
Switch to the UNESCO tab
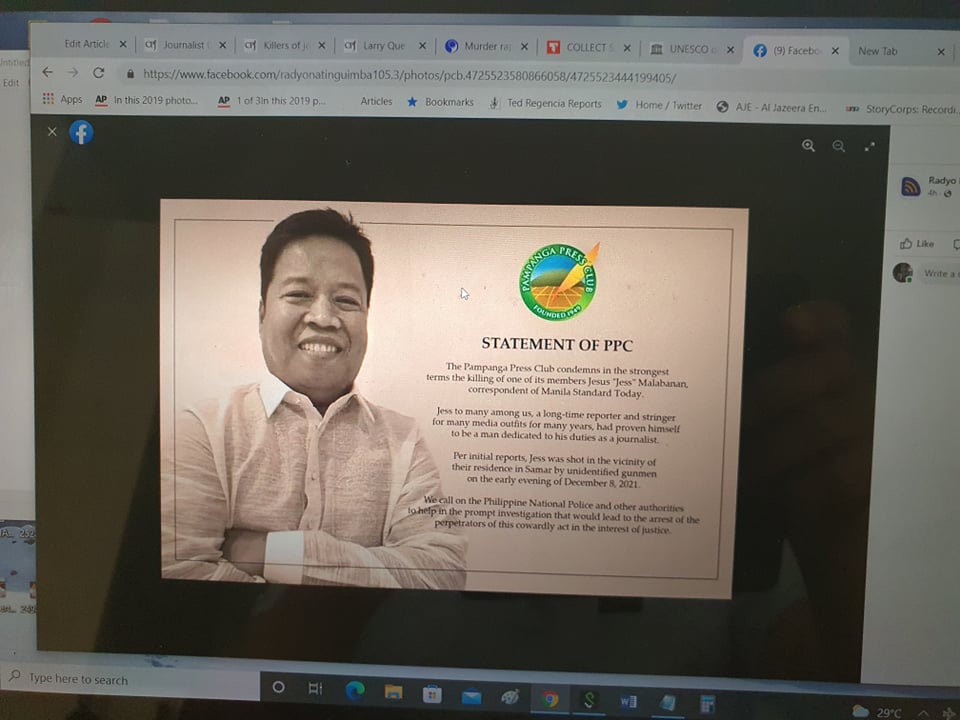[690, 48]
